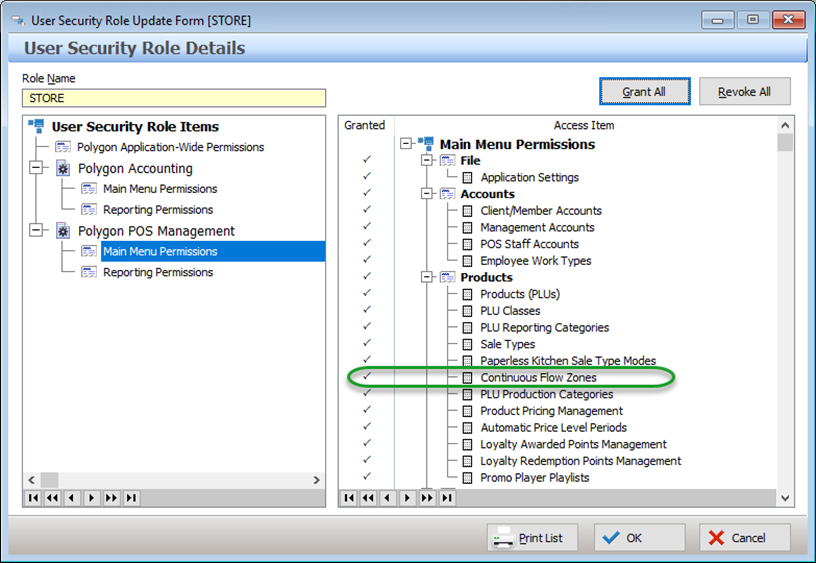Image resolution: width=816 pixels, height=563 pixels.
Task: Toggle granted check for POS Staff Accounts
Action: tap(367, 242)
